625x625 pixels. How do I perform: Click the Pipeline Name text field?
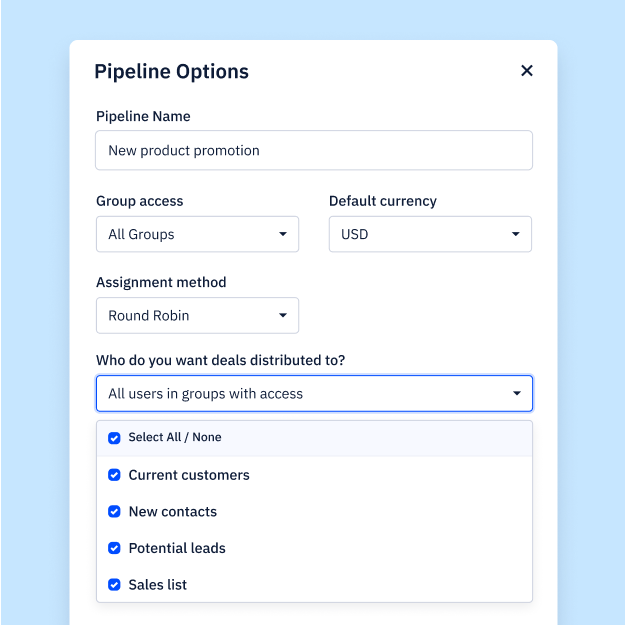[314, 151]
